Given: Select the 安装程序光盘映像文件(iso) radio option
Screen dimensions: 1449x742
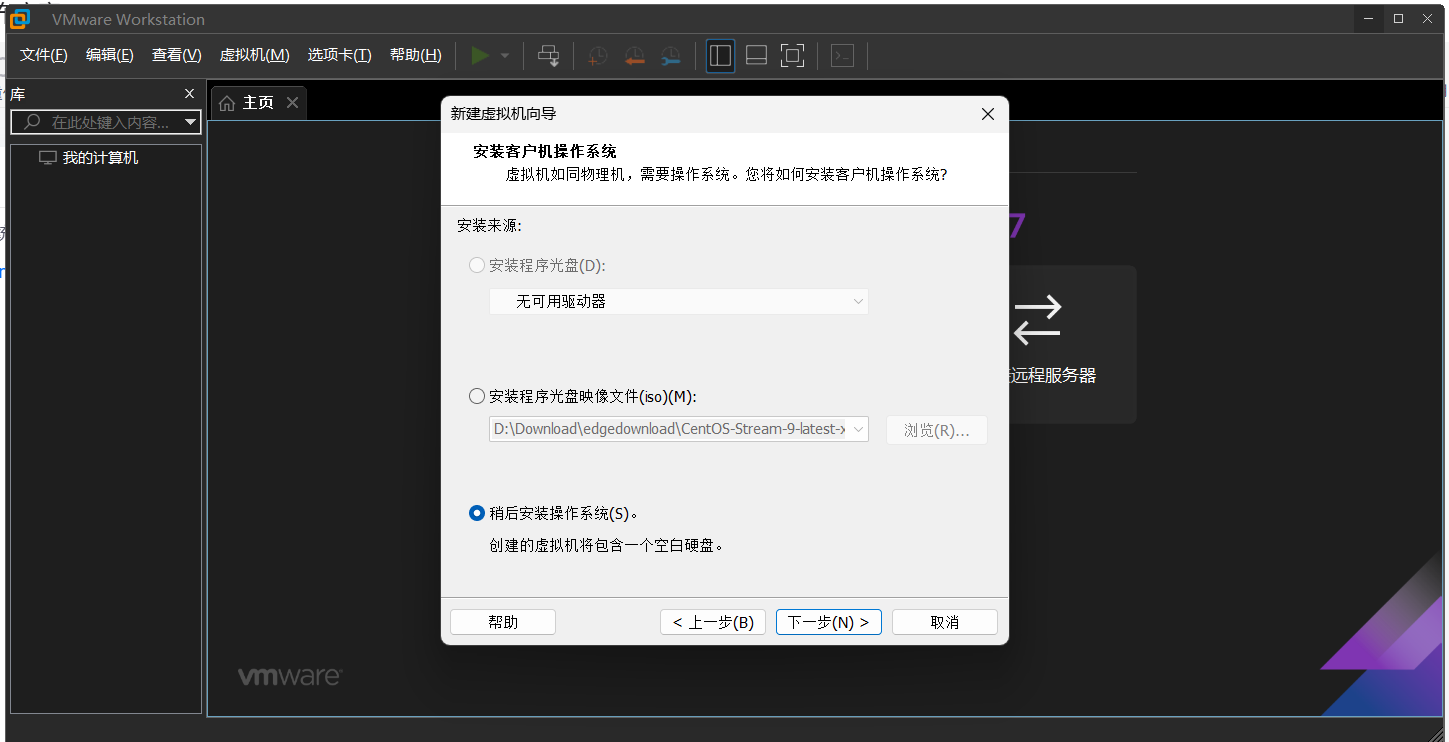Looking at the screenshot, I should pos(477,396).
